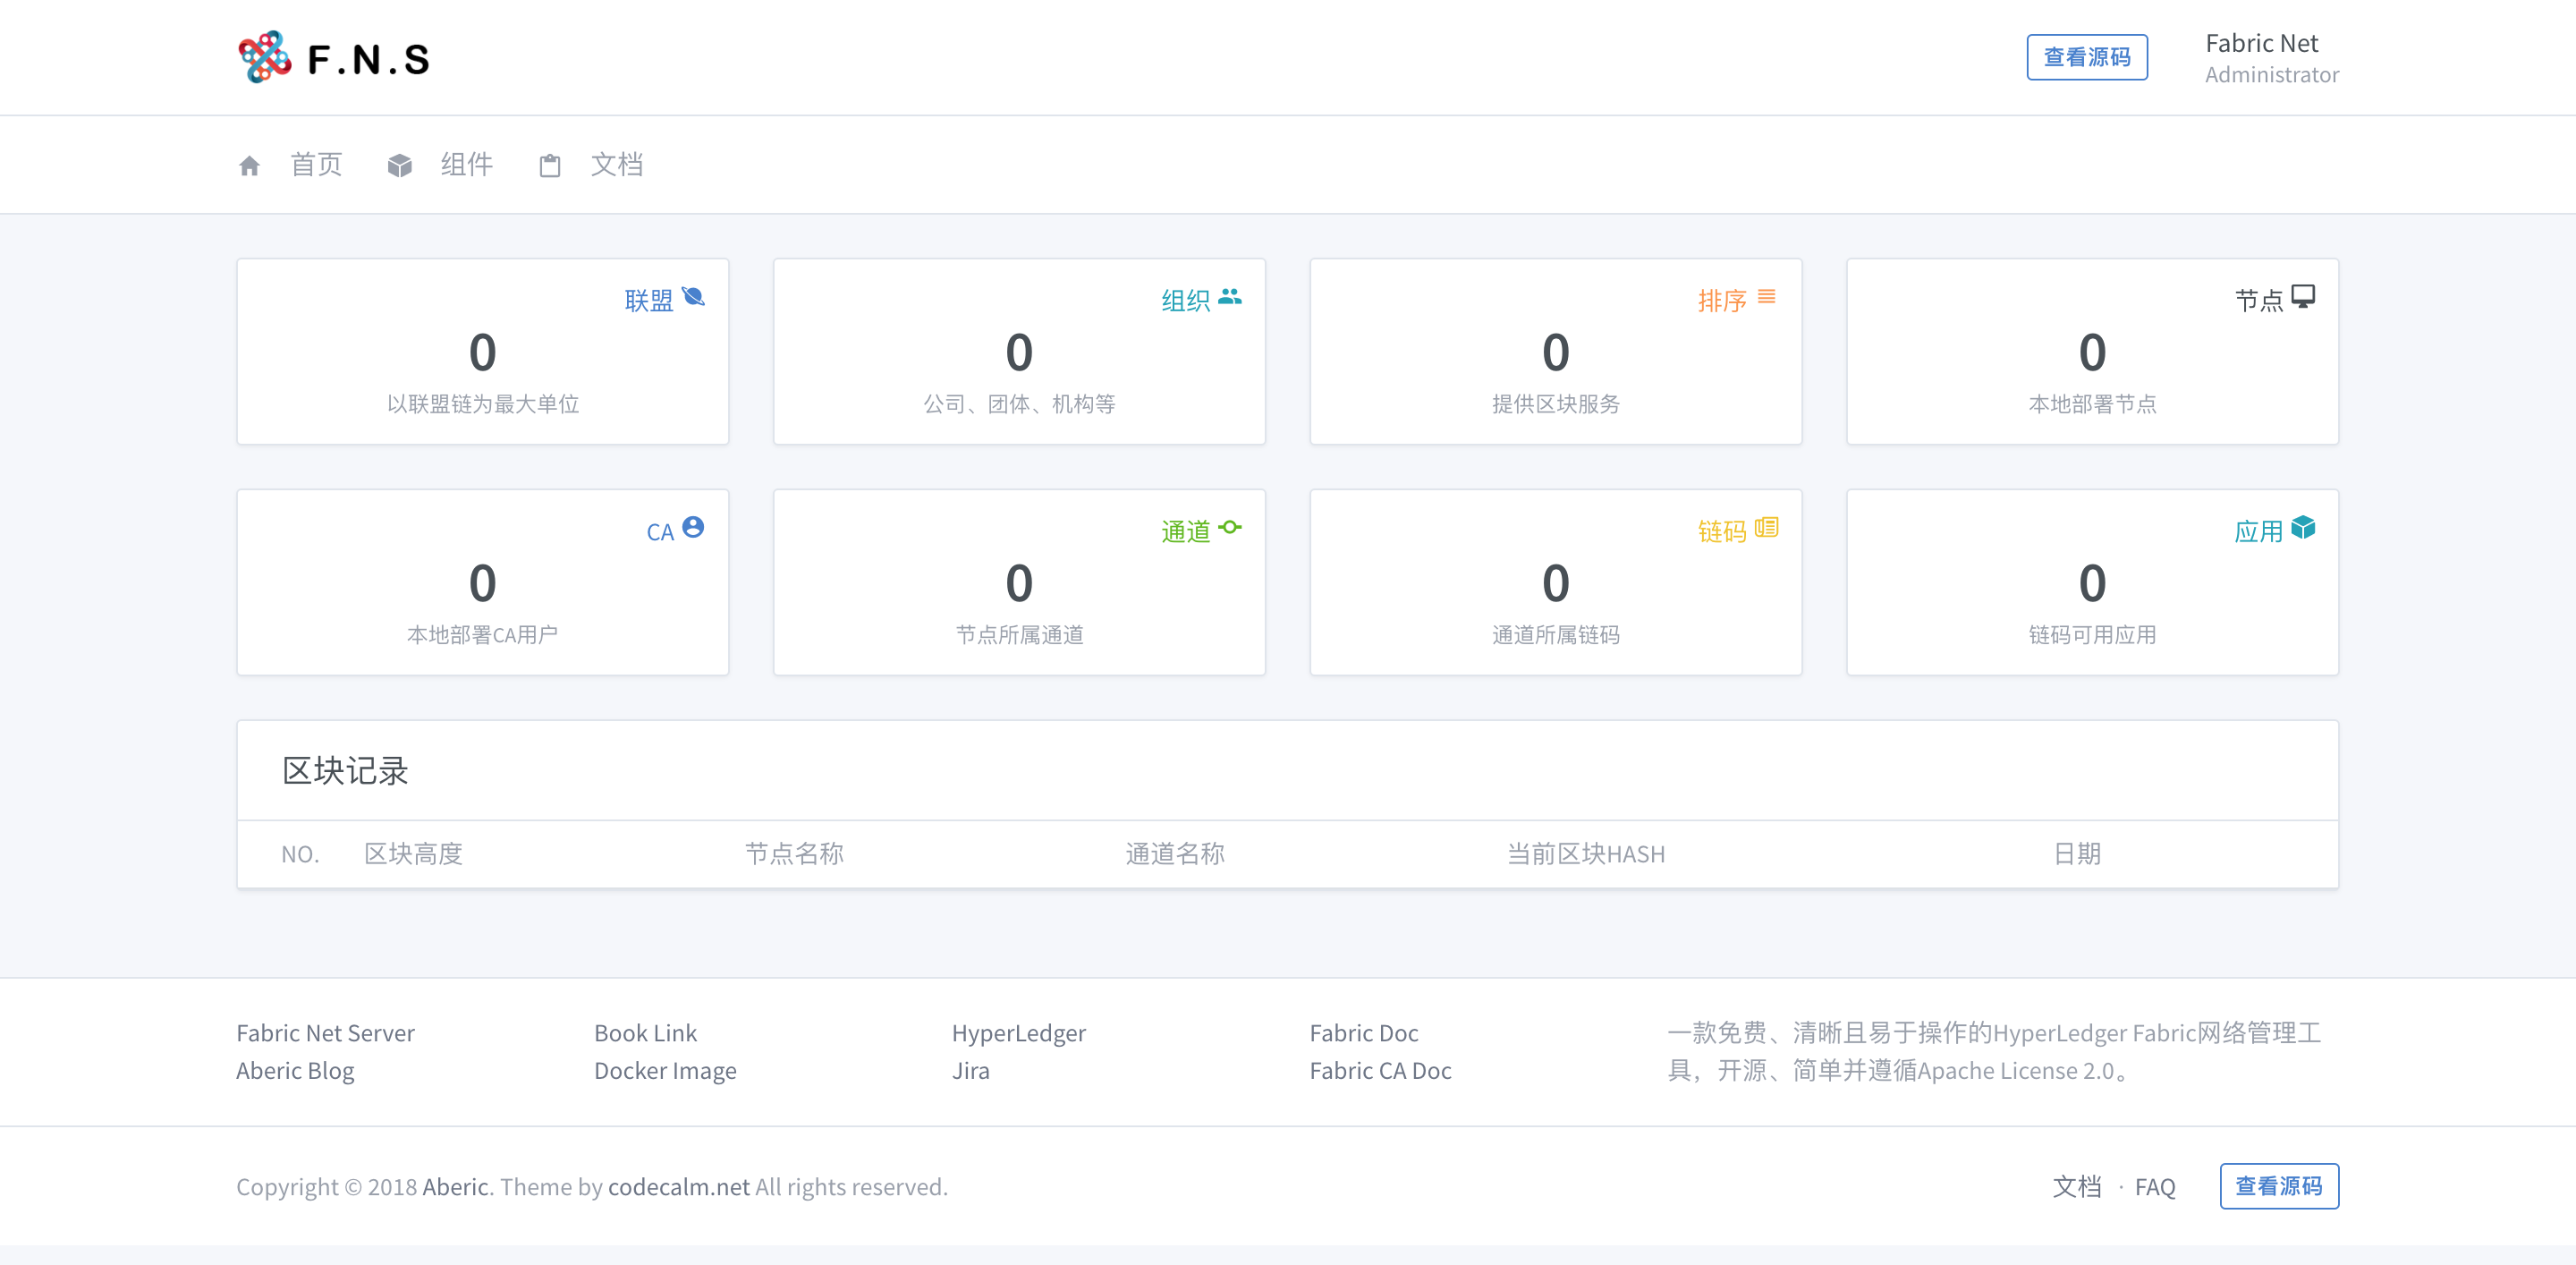Click the commit icon beside 通道
Screen dimensions: 2576x1265
click(1230, 528)
